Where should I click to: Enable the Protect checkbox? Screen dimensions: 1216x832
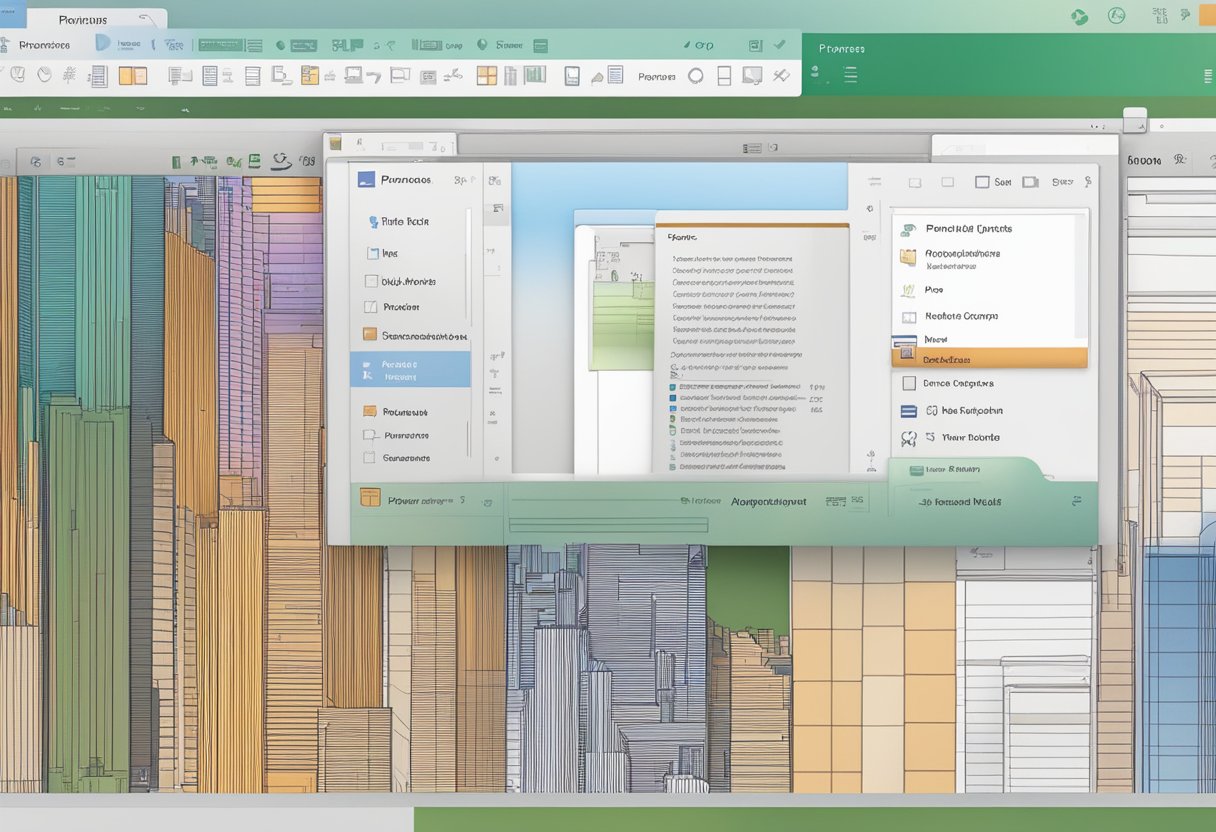(x=369, y=306)
